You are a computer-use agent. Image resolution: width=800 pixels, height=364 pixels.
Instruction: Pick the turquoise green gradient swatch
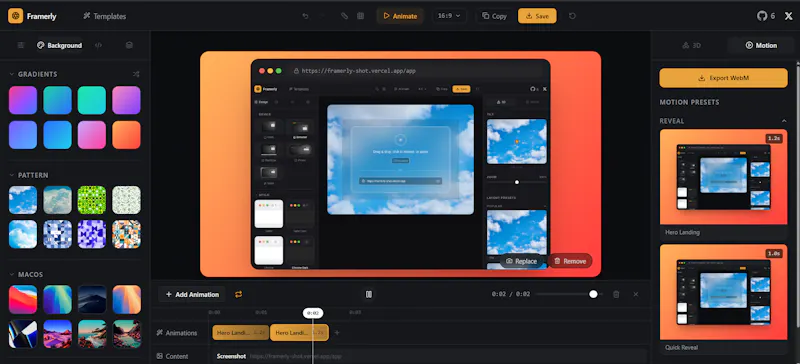tap(92, 100)
